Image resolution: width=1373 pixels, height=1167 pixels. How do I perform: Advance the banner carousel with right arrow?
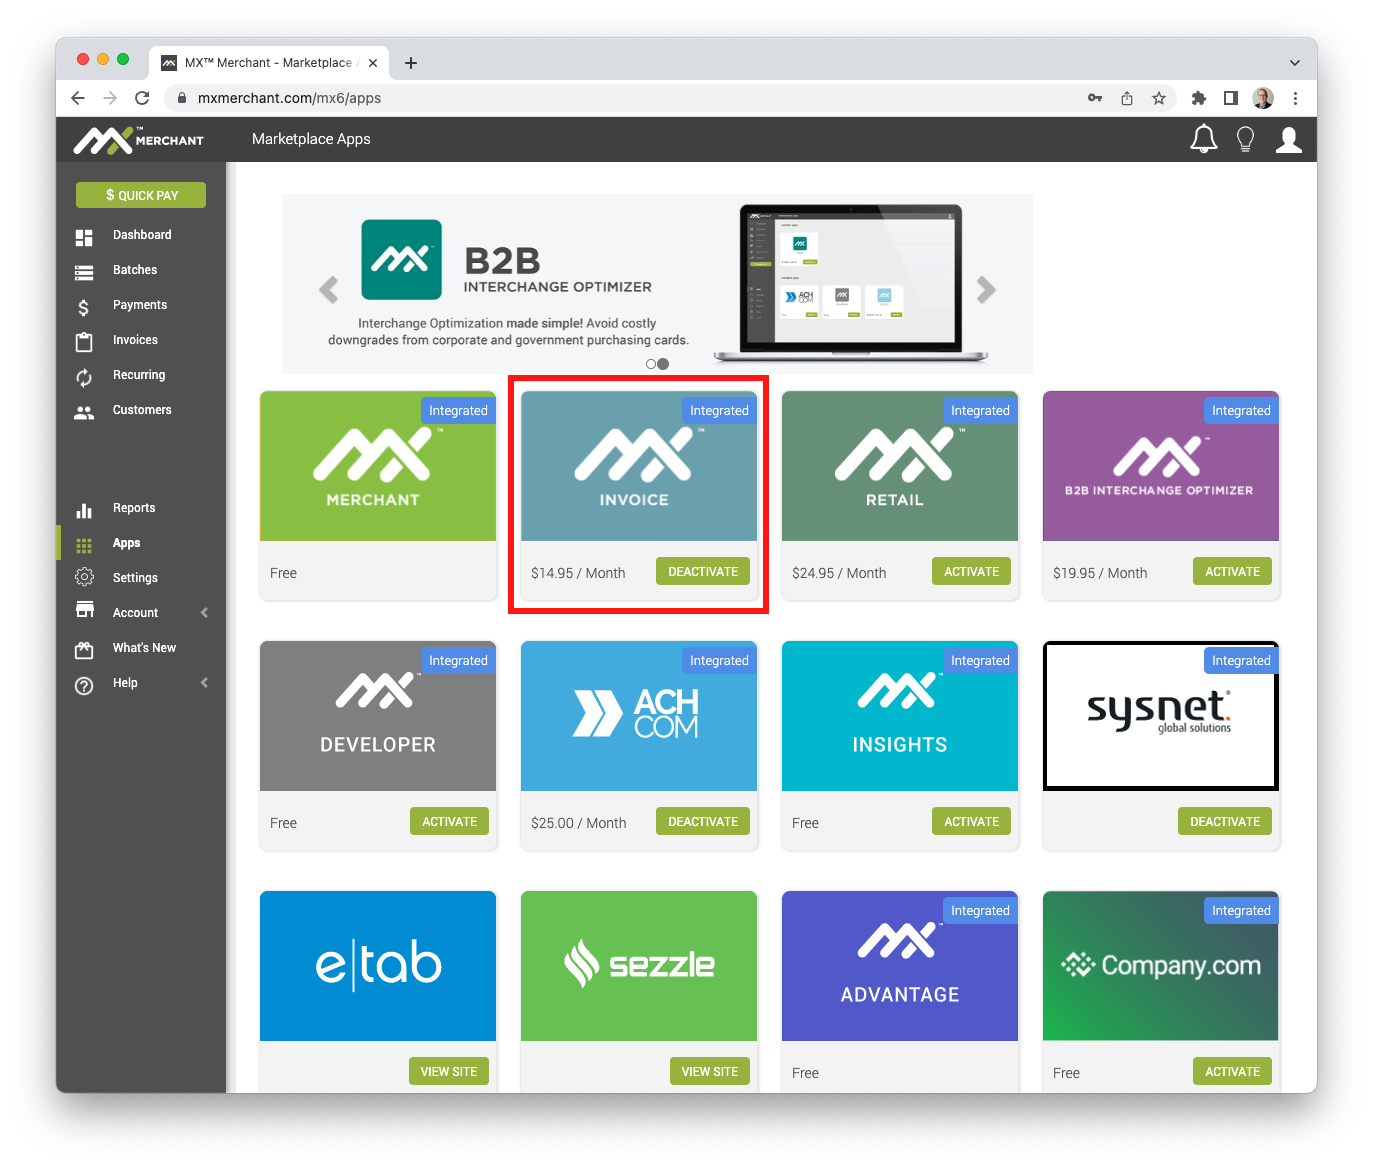(x=987, y=289)
